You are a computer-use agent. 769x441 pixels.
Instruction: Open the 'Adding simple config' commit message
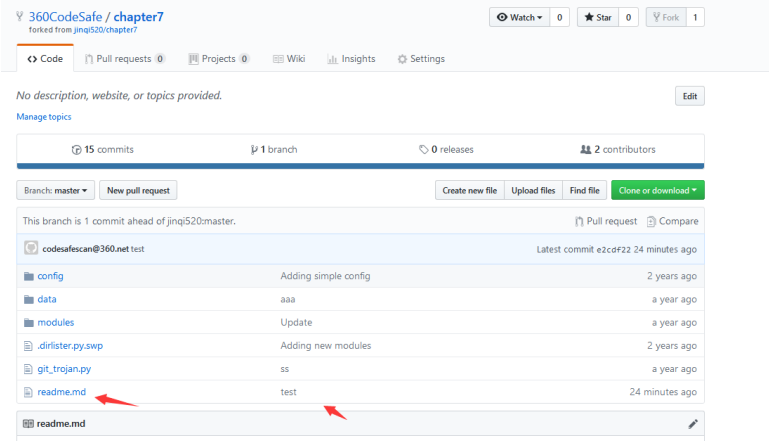click(325, 276)
